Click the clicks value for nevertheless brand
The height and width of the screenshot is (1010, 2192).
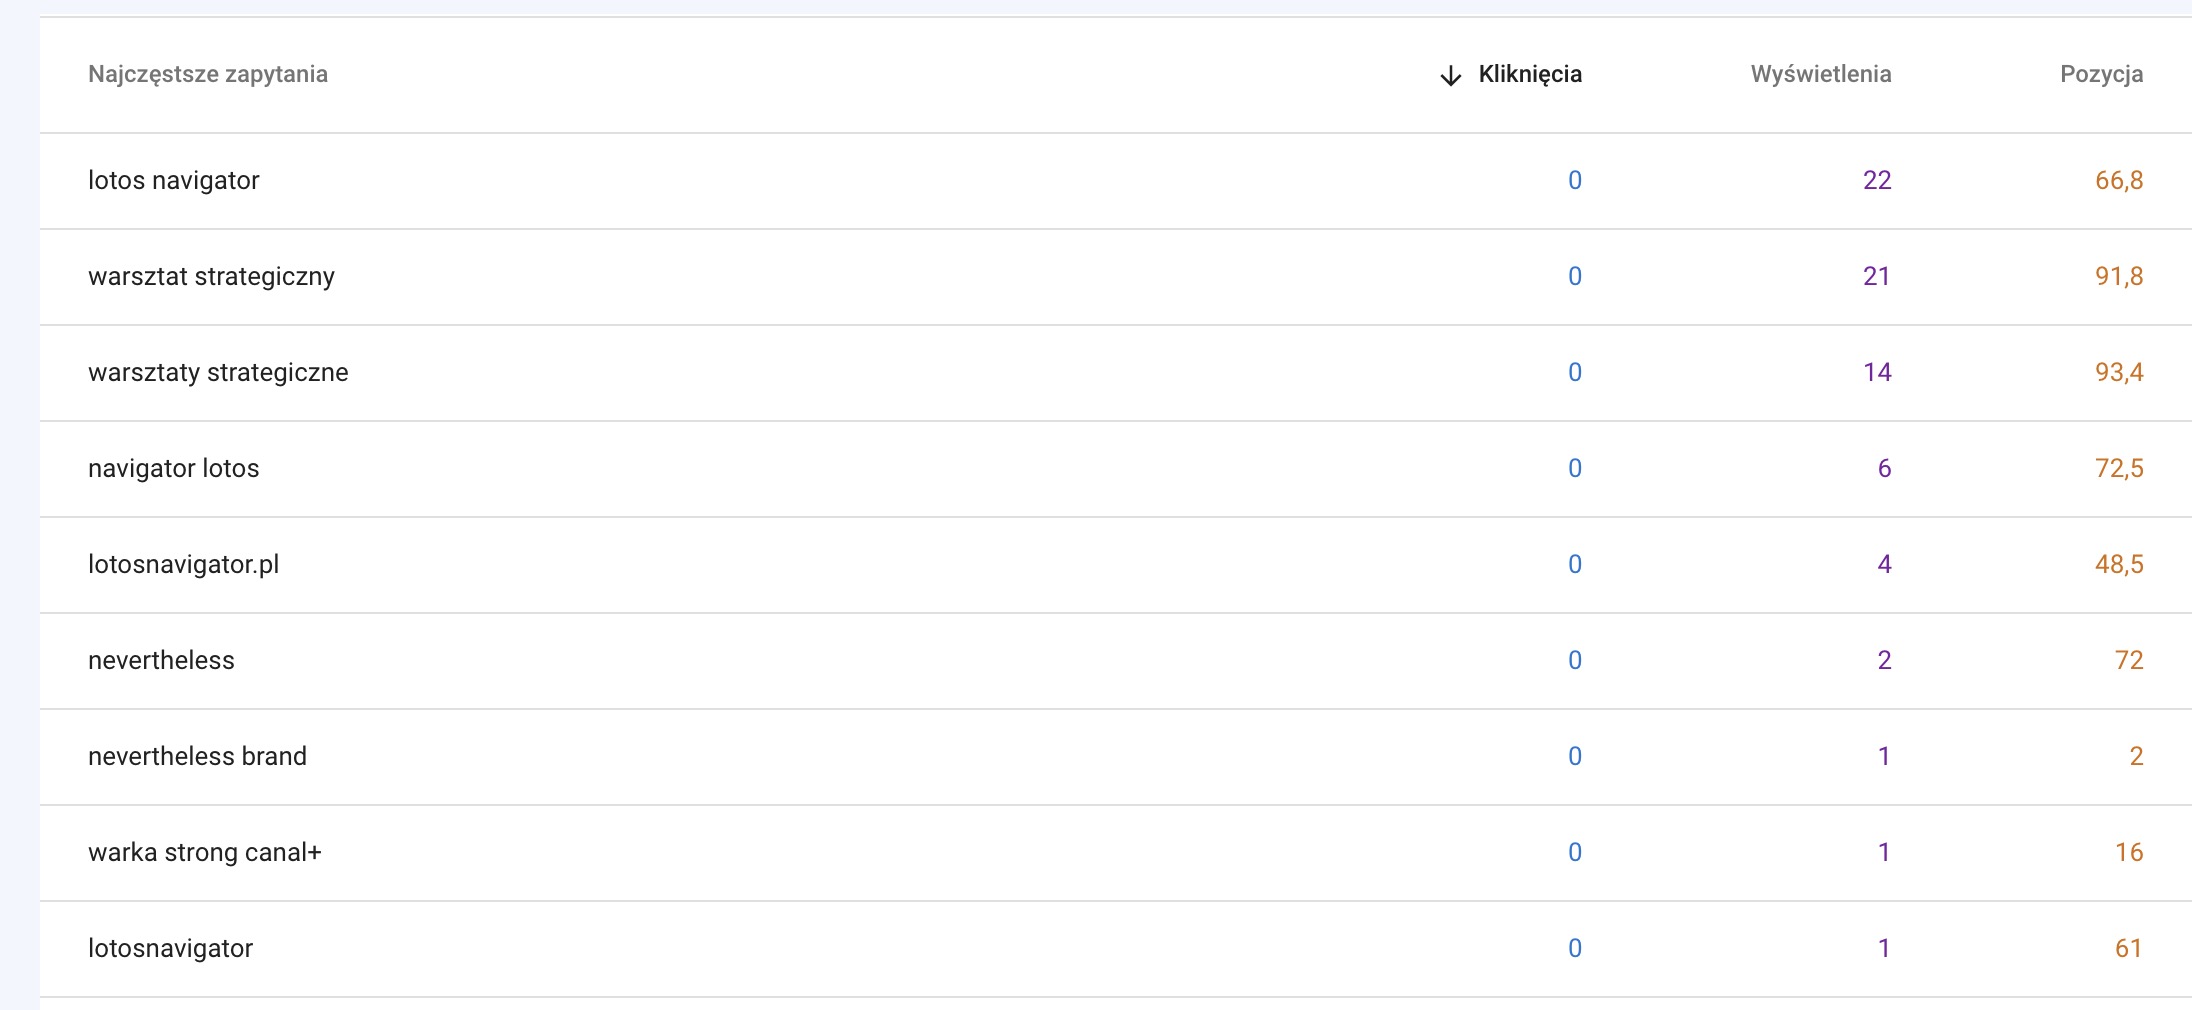pyautogui.click(x=1574, y=756)
